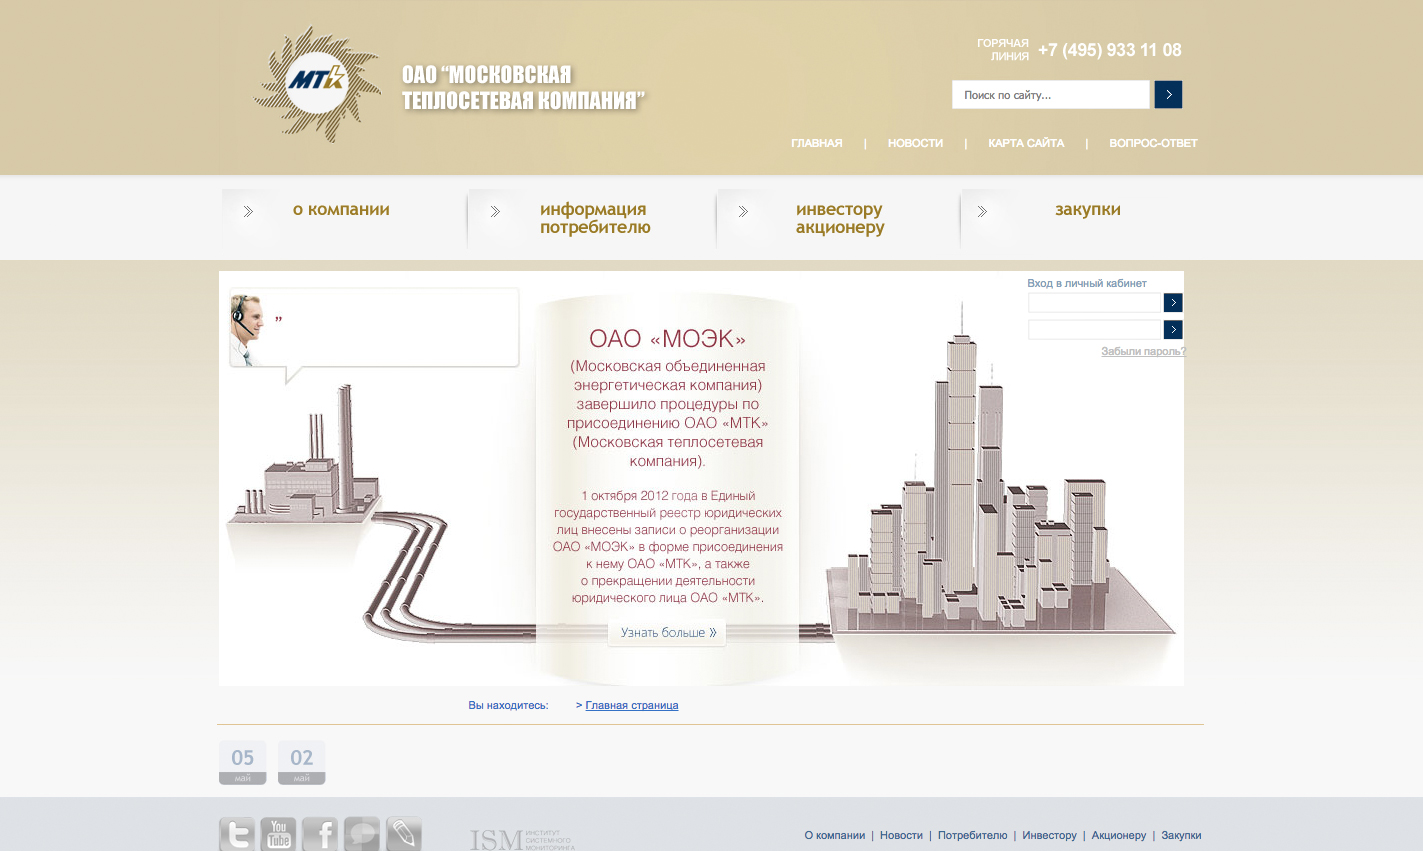Follow footer link 'Потребителю'

(x=972, y=835)
